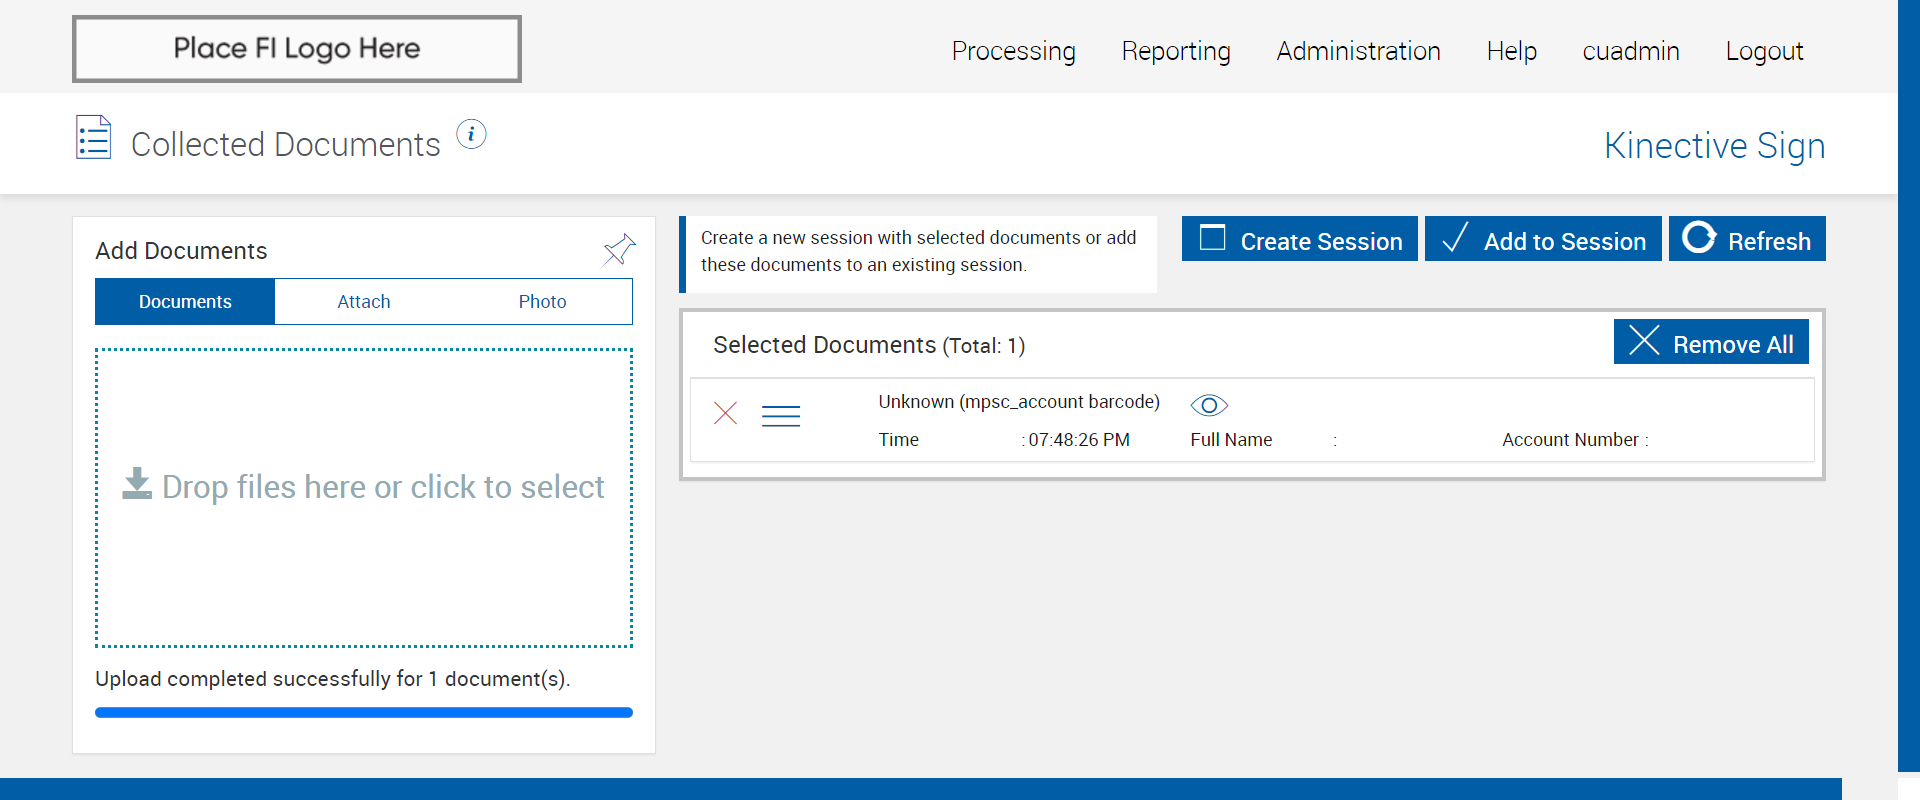The width and height of the screenshot is (1920, 800).
Task: Click the Collected Documents info icon
Action: [x=471, y=134]
